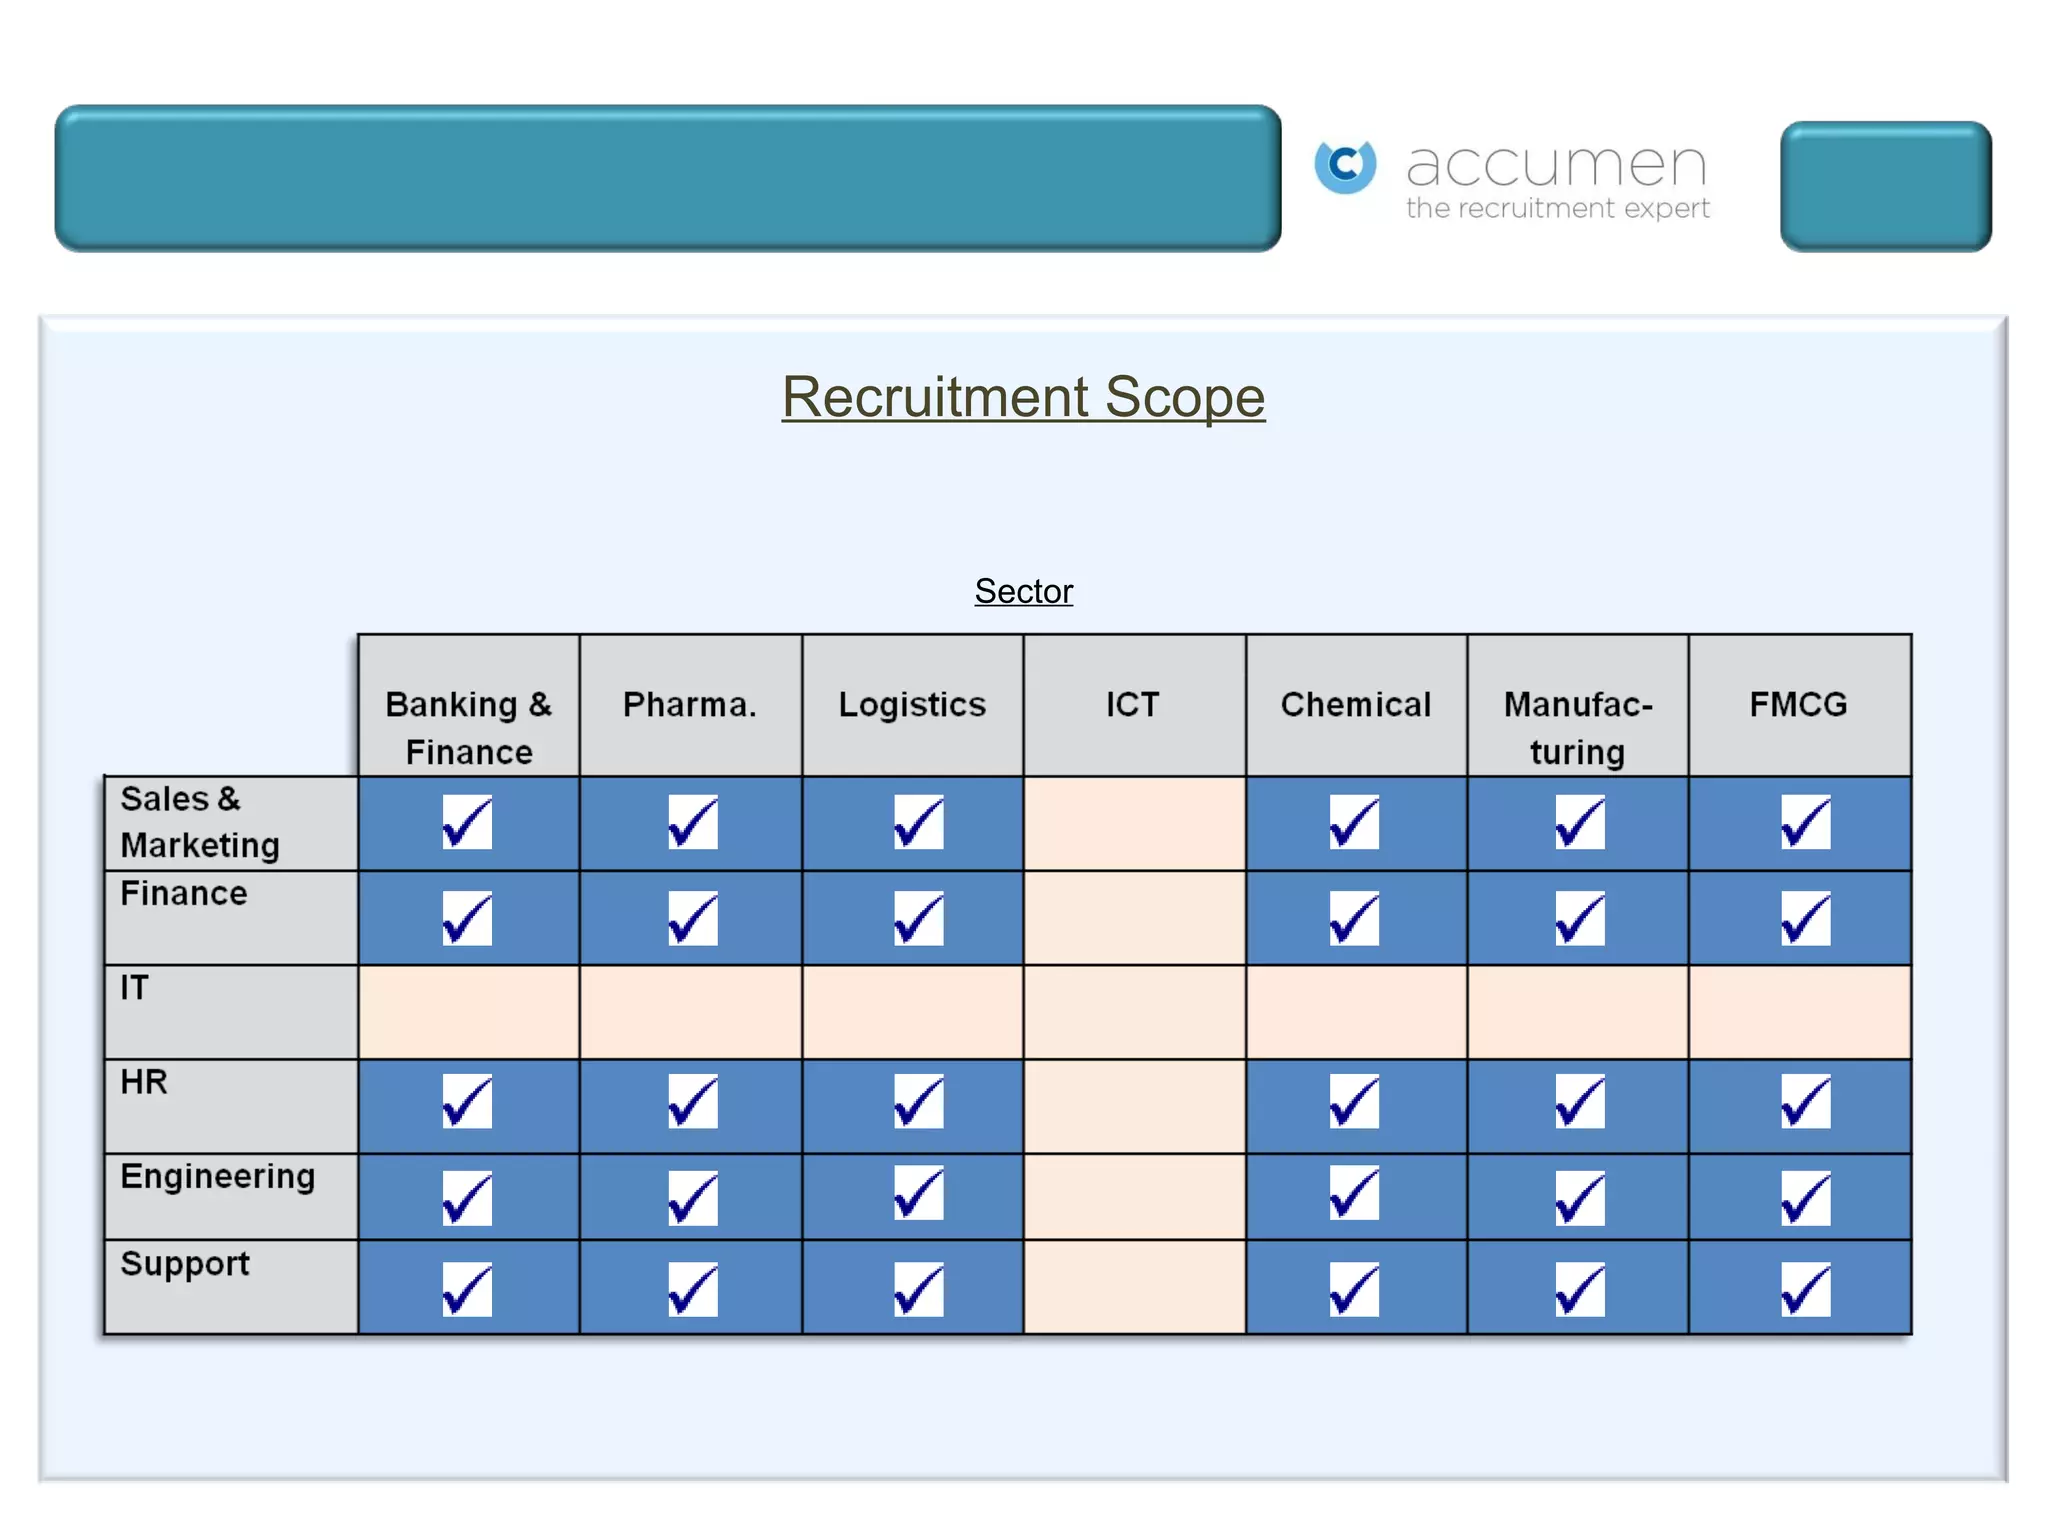Image resolution: width=2048 pixels, height=1536 pixels.
Task: Click Finance row checkmark under Pharma.
Action: click(x=693, y=918)
